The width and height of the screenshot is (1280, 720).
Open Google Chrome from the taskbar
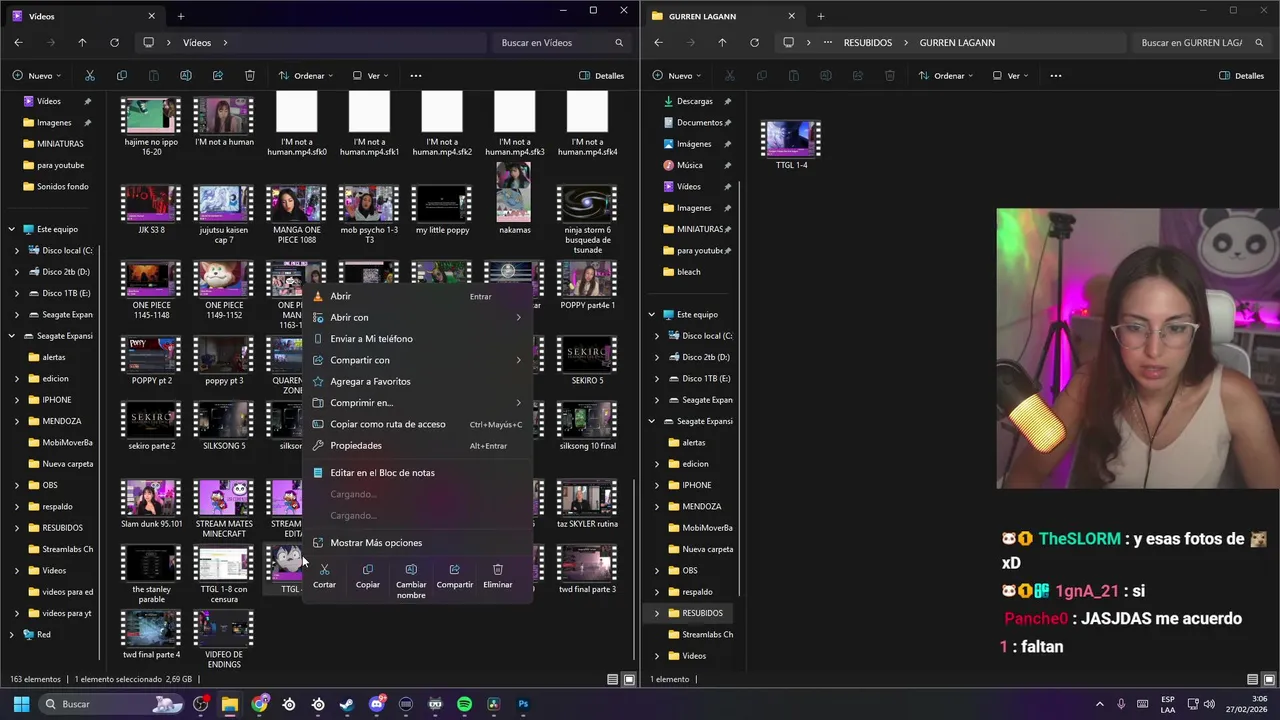pyautogui.click(x=260, y=704)
